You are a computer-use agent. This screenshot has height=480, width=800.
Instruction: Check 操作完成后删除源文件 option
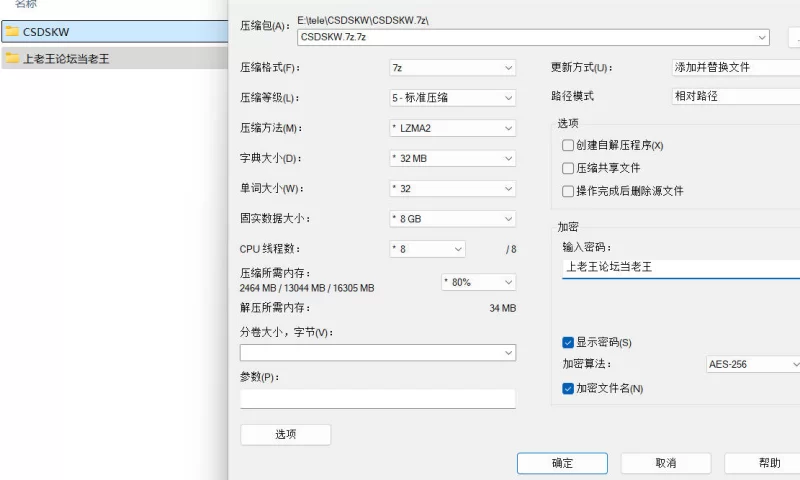click(568, 191)
